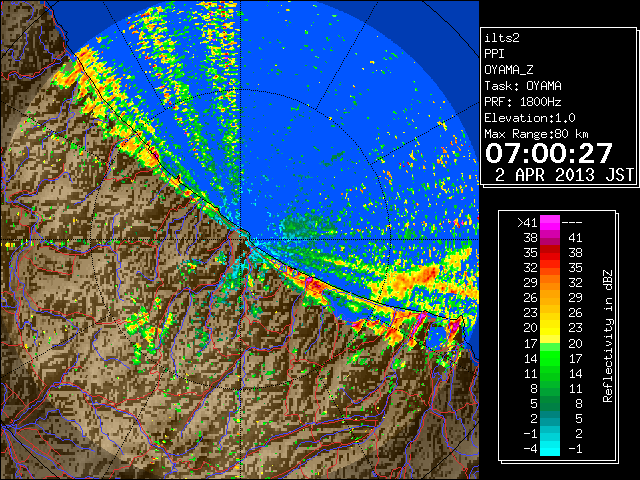640x480 pixels.
Task: Click the '-4' legend value
Action: click(x=530, y=449)
